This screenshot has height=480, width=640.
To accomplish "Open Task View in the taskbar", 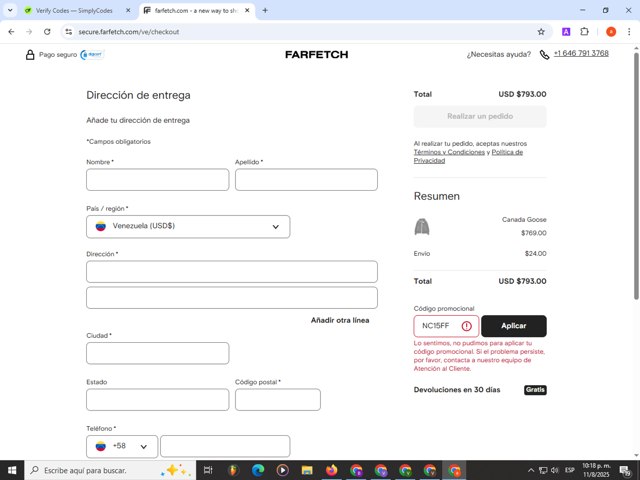I will tap(208, 470).
